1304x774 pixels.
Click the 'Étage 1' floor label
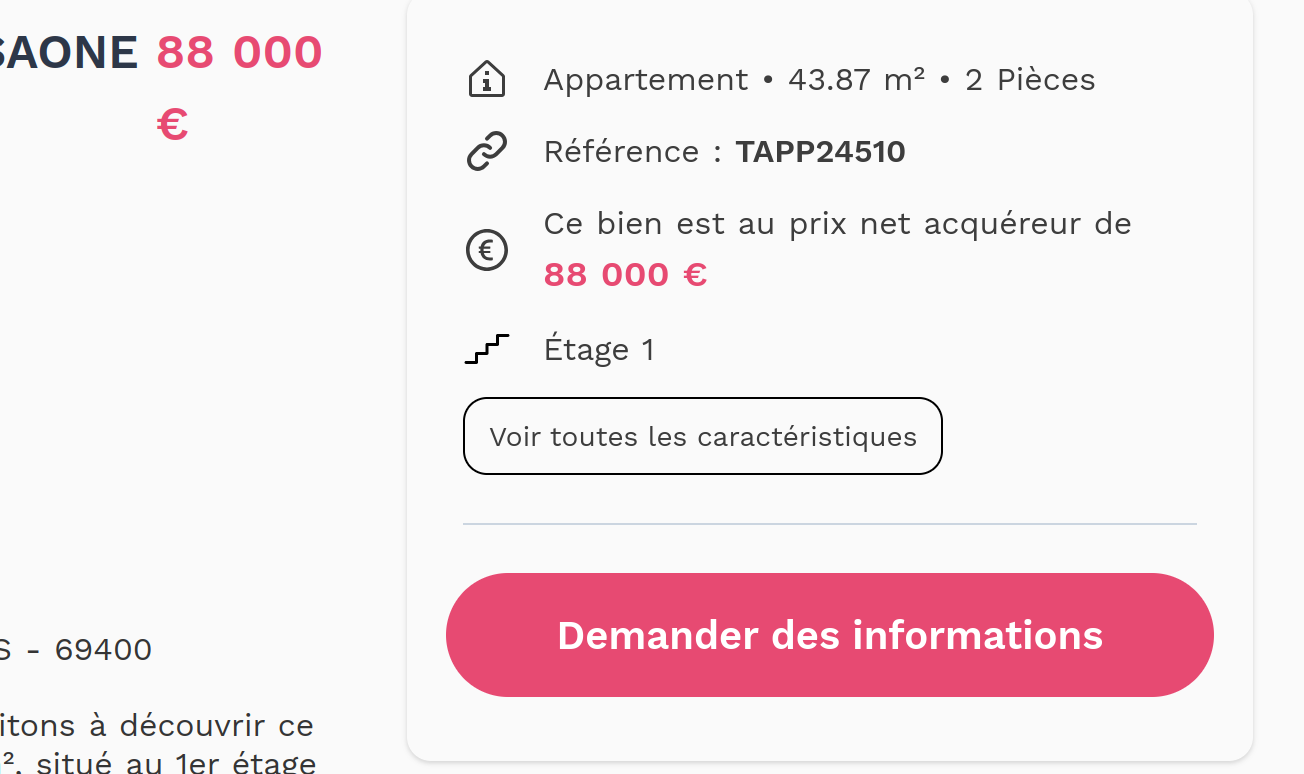[599, 350]
